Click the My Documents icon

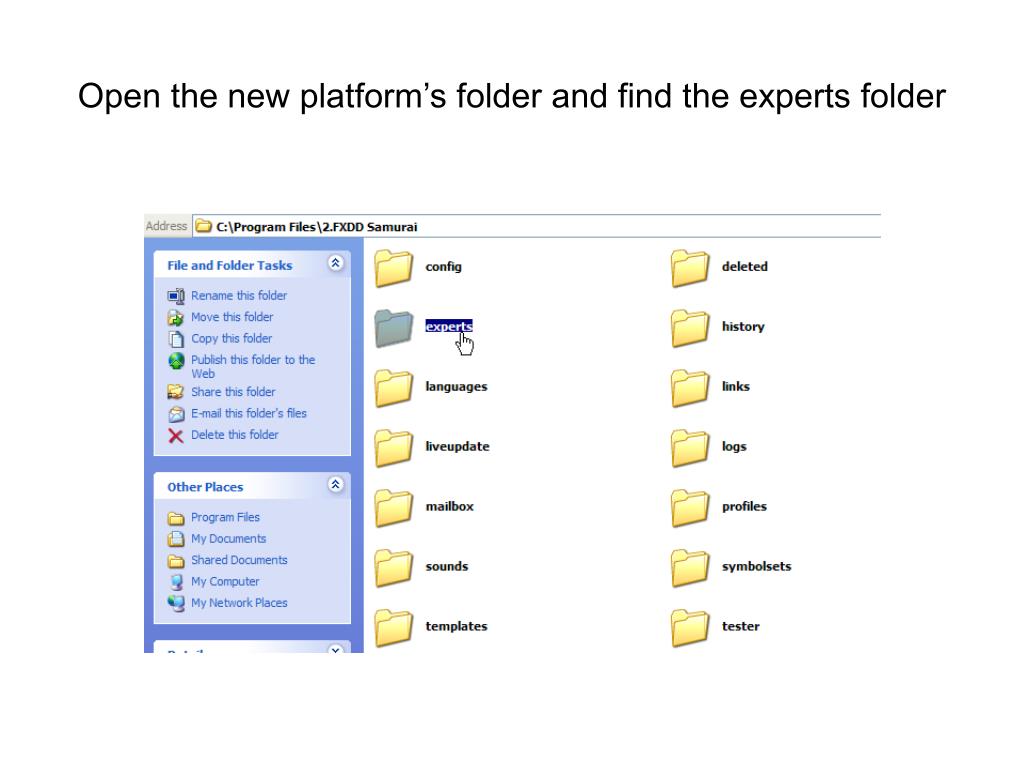[x=176, y=539]
